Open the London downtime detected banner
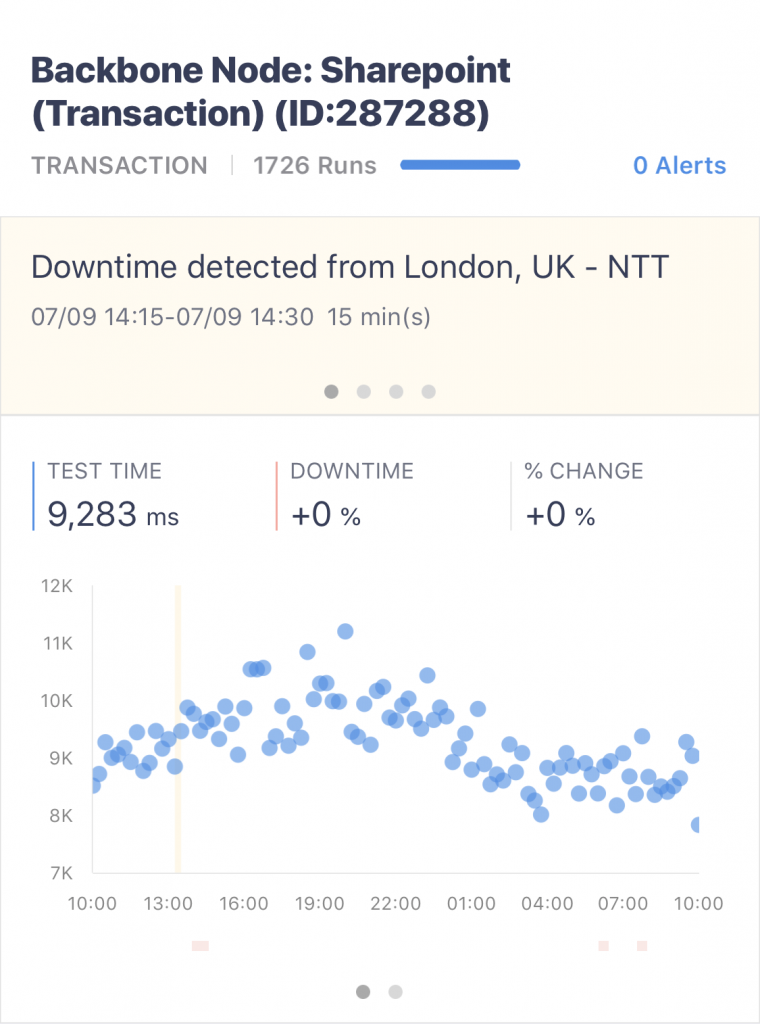Viewport: 760px width, 1024px height. tap(380, 315)
